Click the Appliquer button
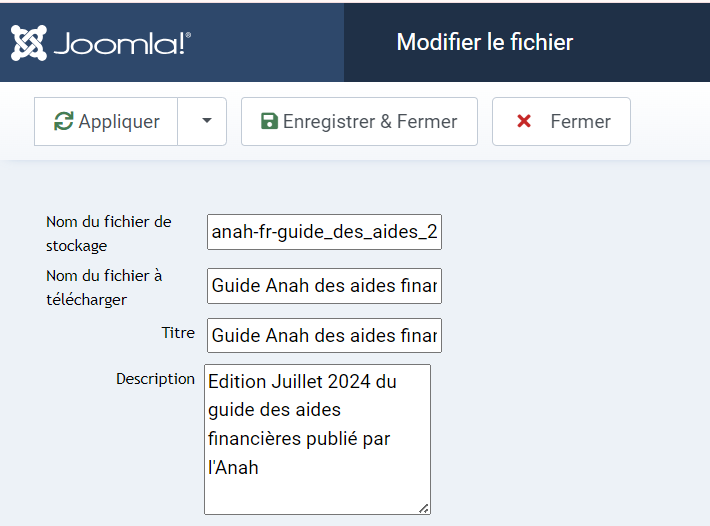 tap(106, 121)
